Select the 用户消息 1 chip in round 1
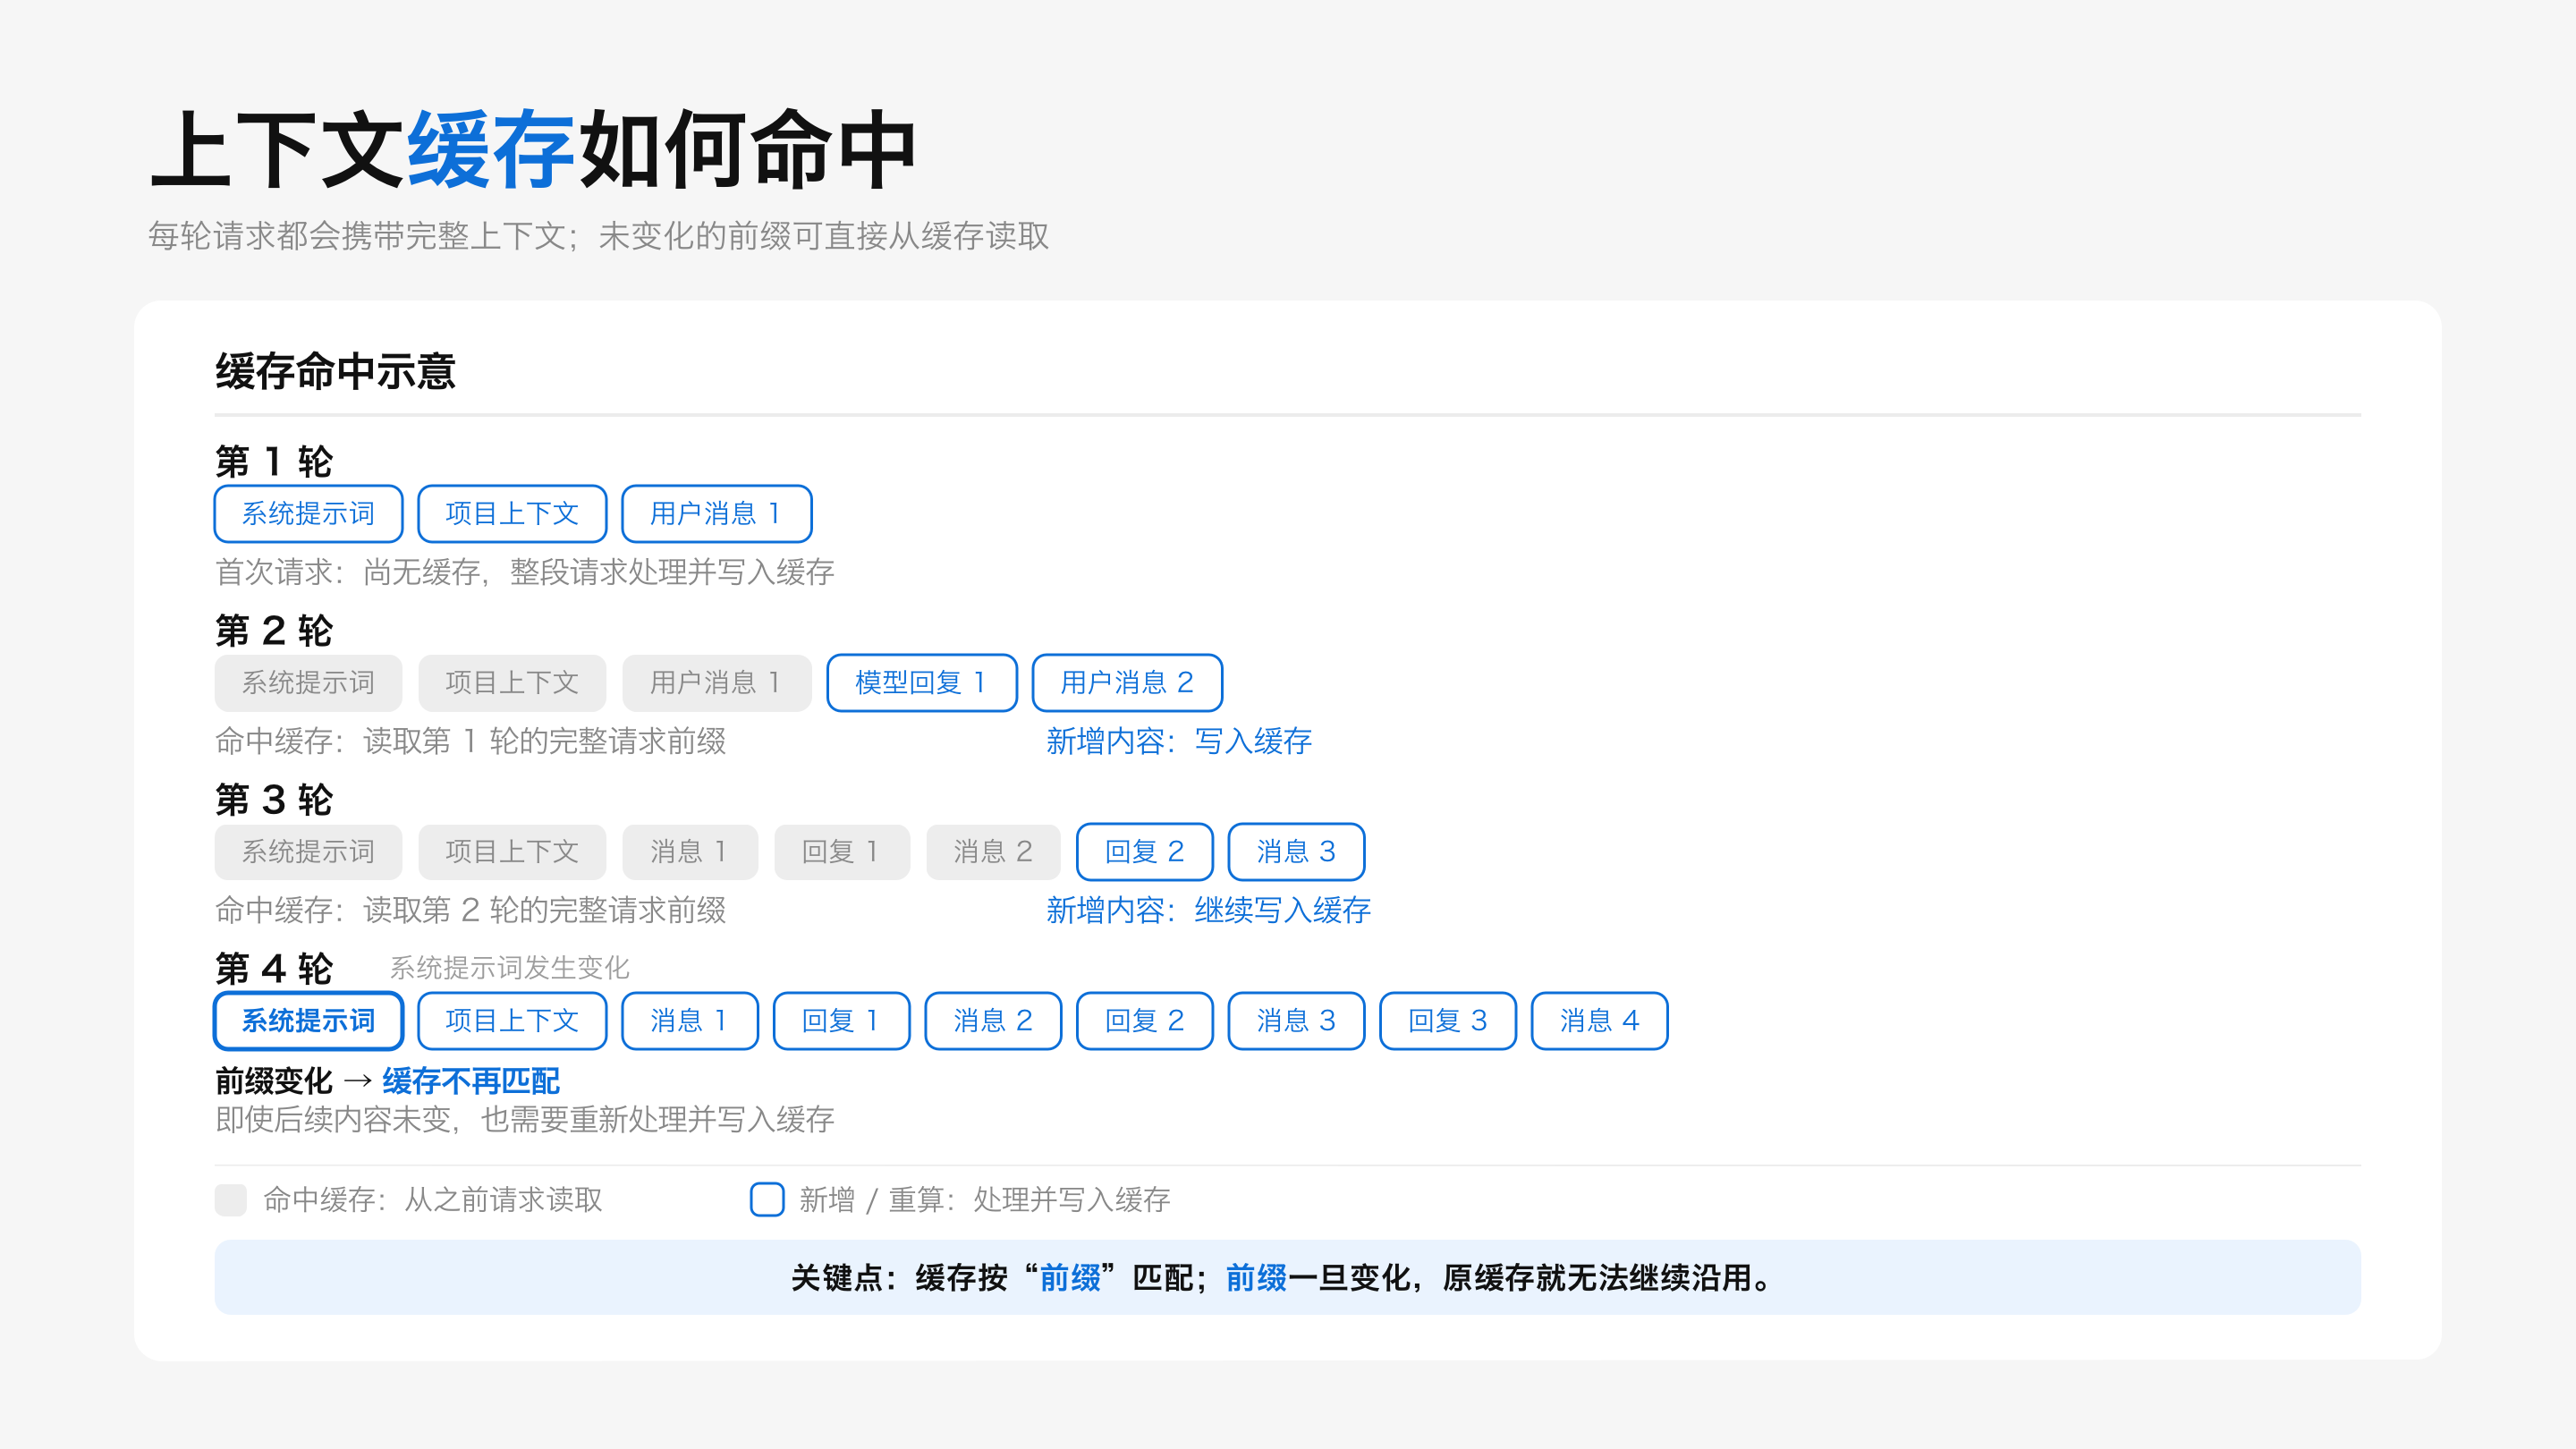2576x1449 pixels. 716,514
